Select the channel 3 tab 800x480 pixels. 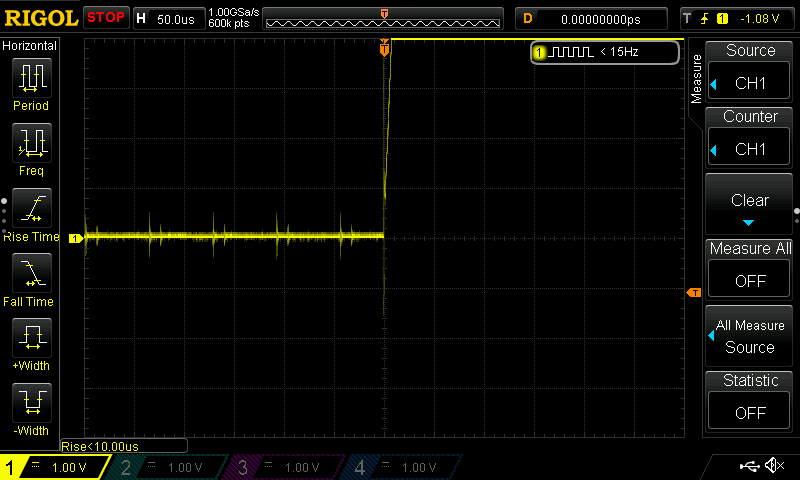point(286,467)
